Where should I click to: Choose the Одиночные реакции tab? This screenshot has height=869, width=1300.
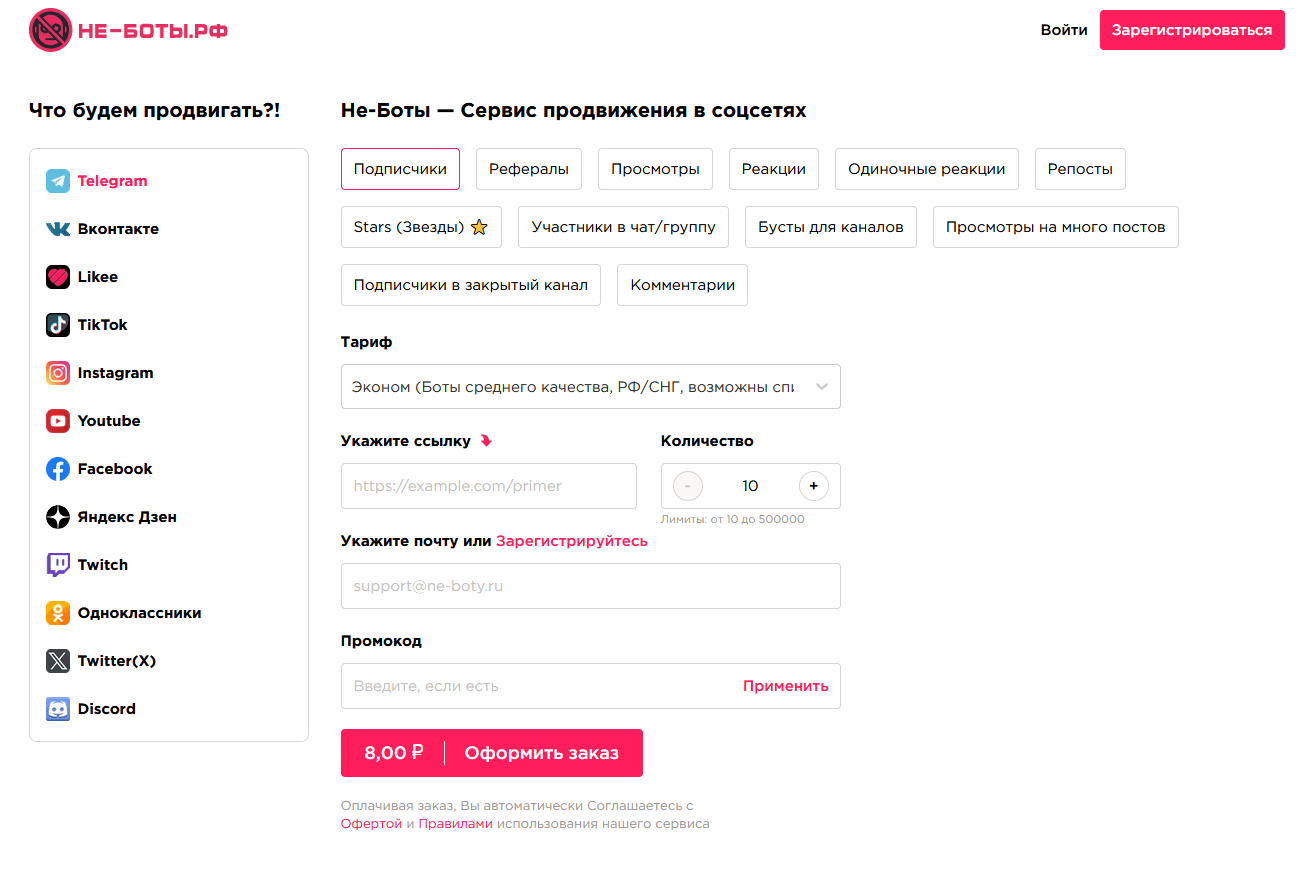(x=927, y=169)
